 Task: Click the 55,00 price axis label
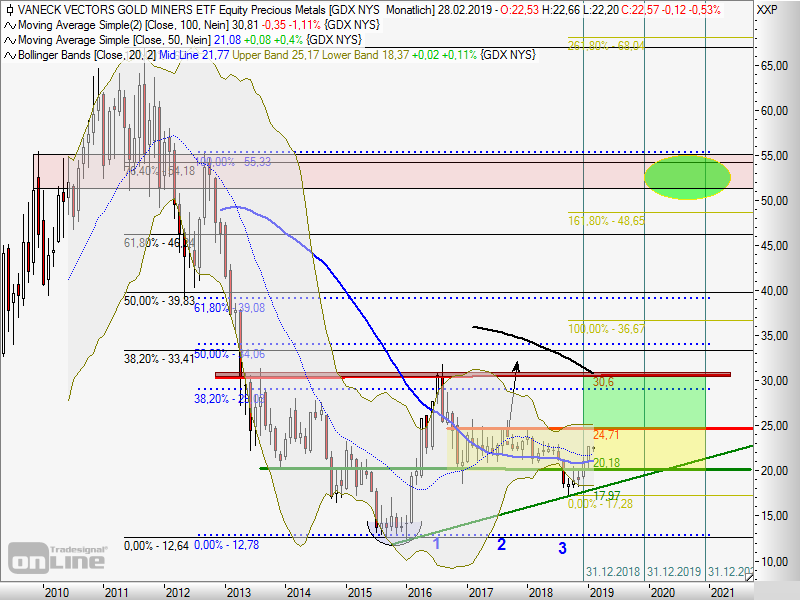pos(774,156)
